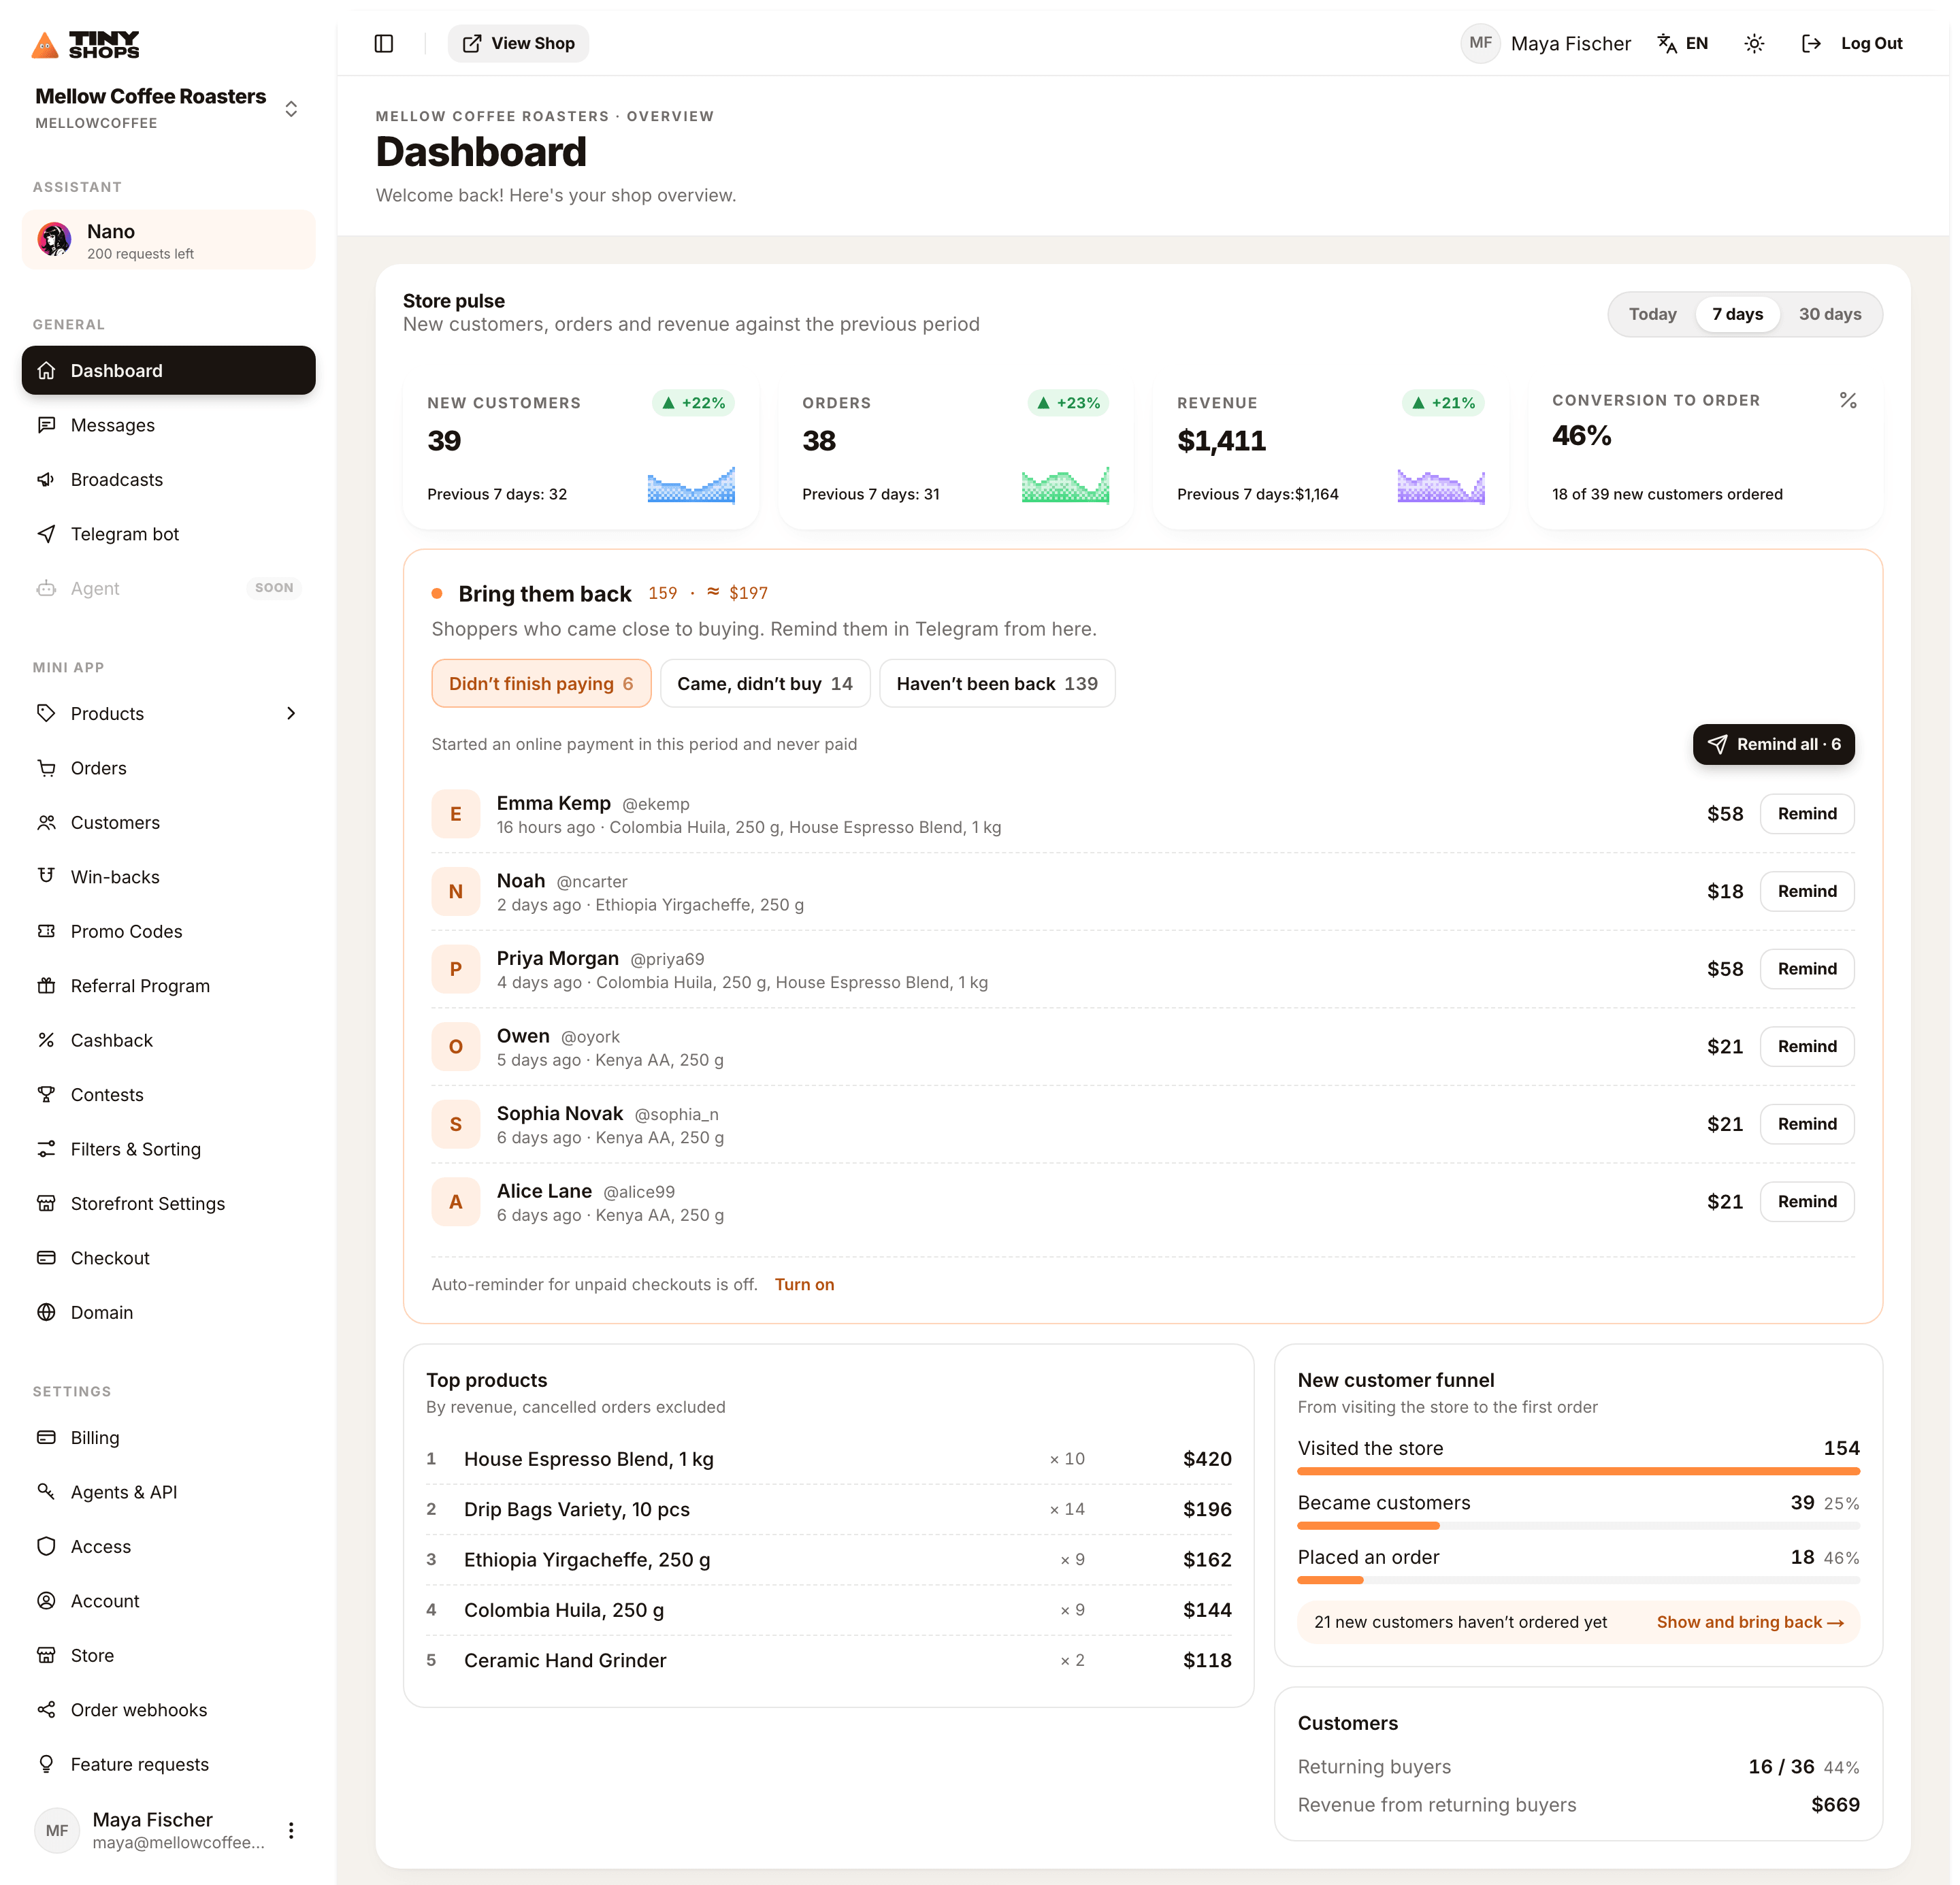
Task: Open House Espresso Blend, 1 kg row
Action: (828, 1459)
